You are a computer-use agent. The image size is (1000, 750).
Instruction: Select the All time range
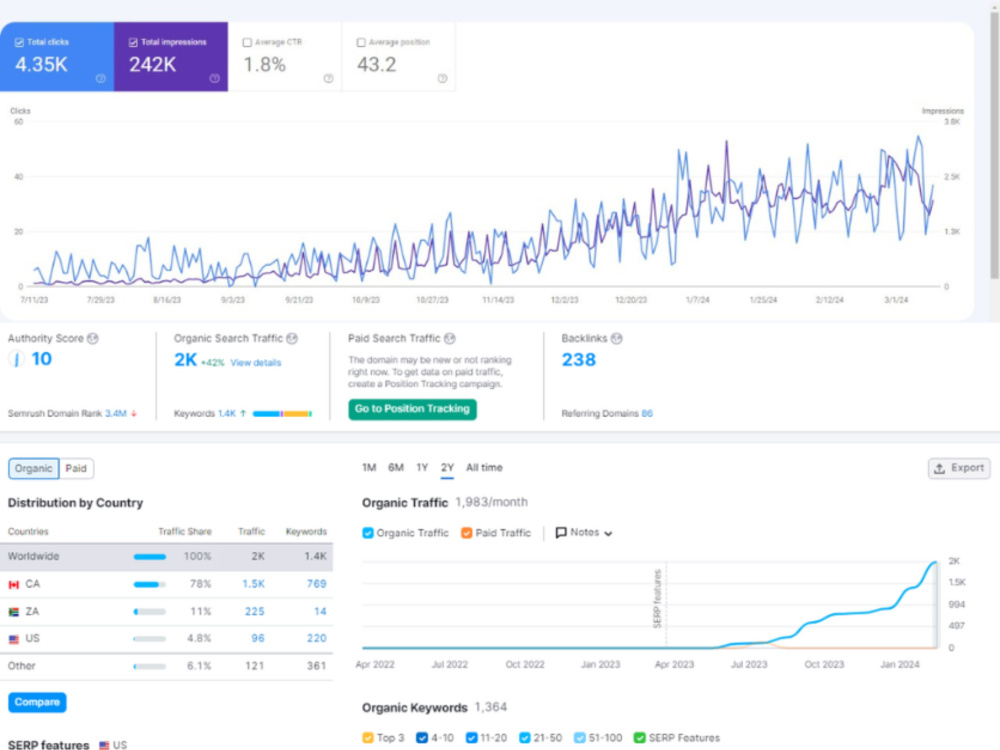click(x=484, y=468)
